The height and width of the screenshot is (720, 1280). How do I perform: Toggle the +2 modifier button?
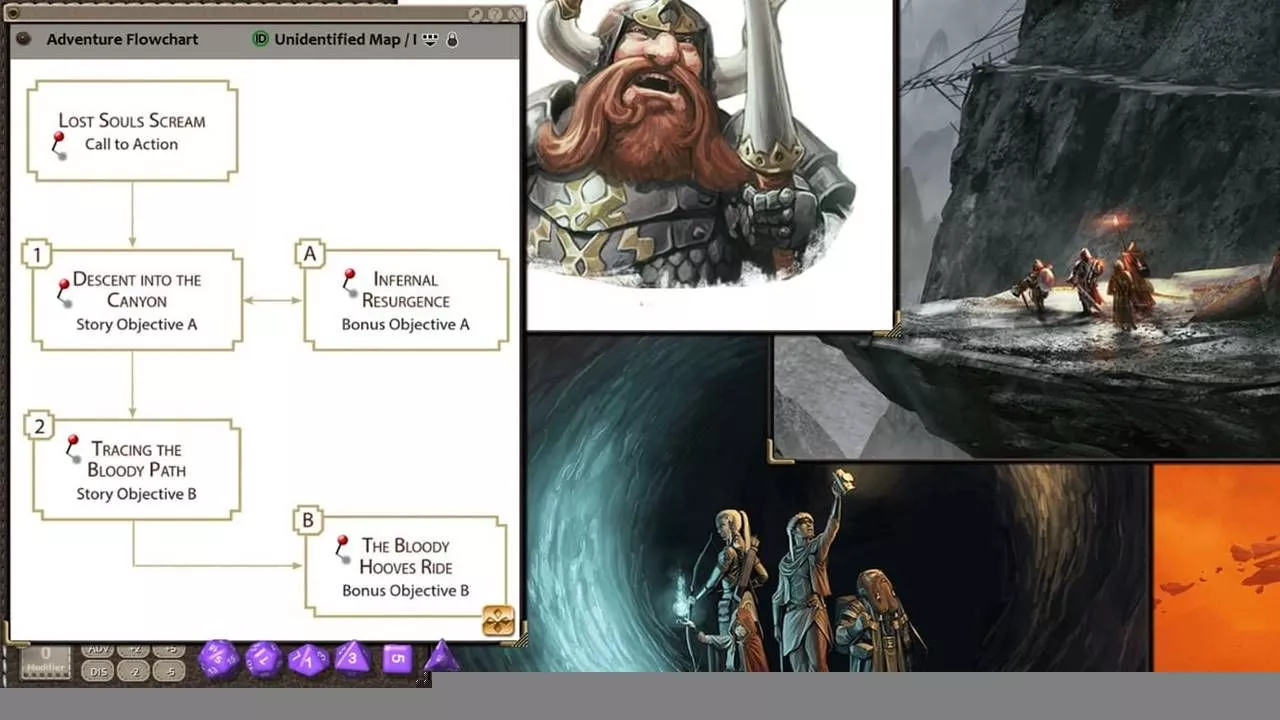(x=135, y=649)
